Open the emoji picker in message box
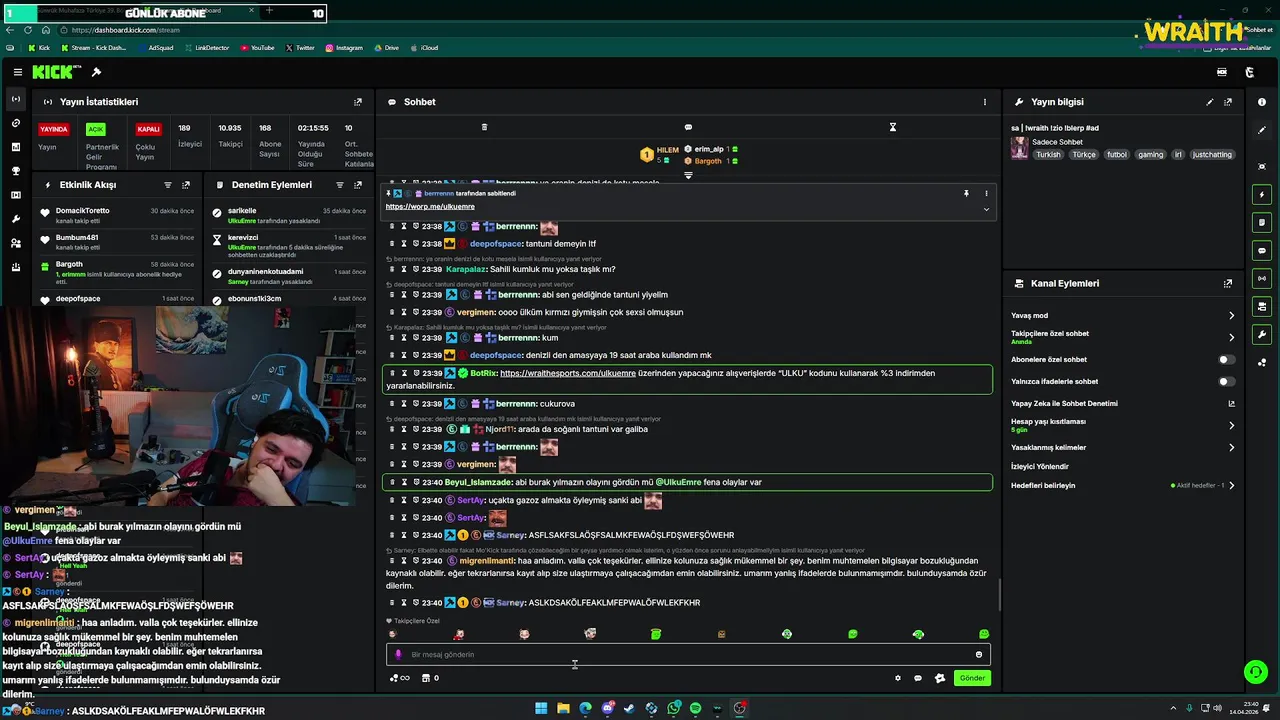 [979, 654]
